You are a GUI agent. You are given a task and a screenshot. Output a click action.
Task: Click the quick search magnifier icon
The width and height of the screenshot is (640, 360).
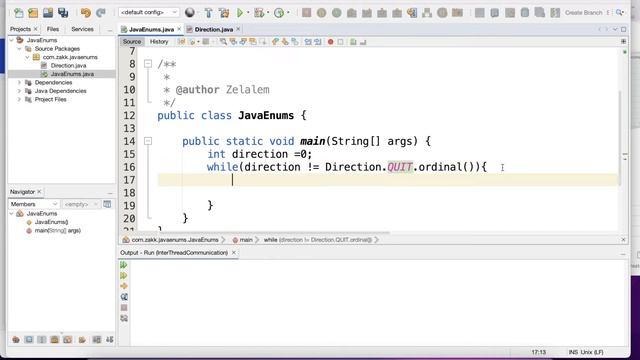(620, 13)
